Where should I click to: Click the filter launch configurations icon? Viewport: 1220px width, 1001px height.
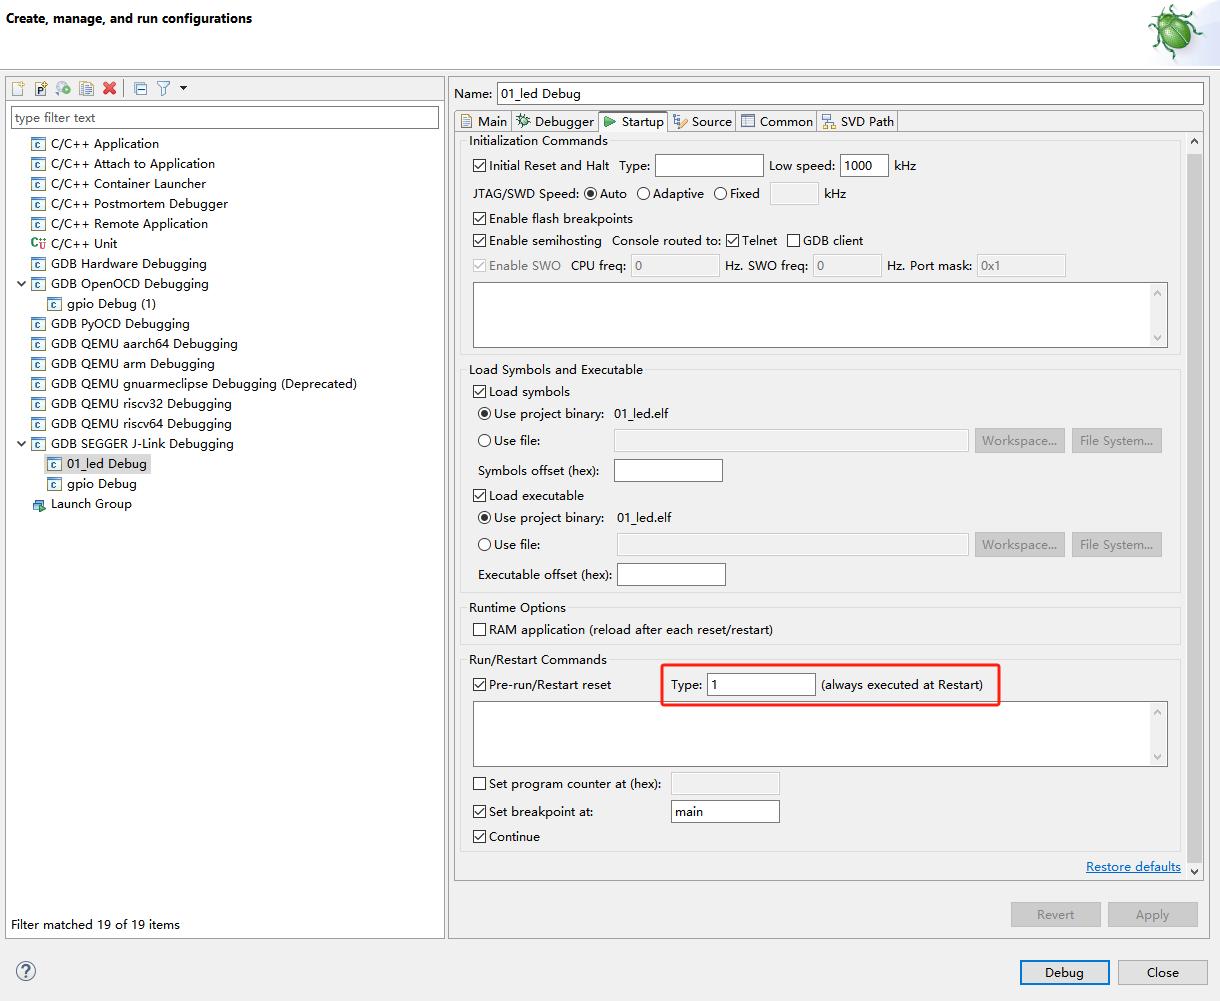(163, 88)
